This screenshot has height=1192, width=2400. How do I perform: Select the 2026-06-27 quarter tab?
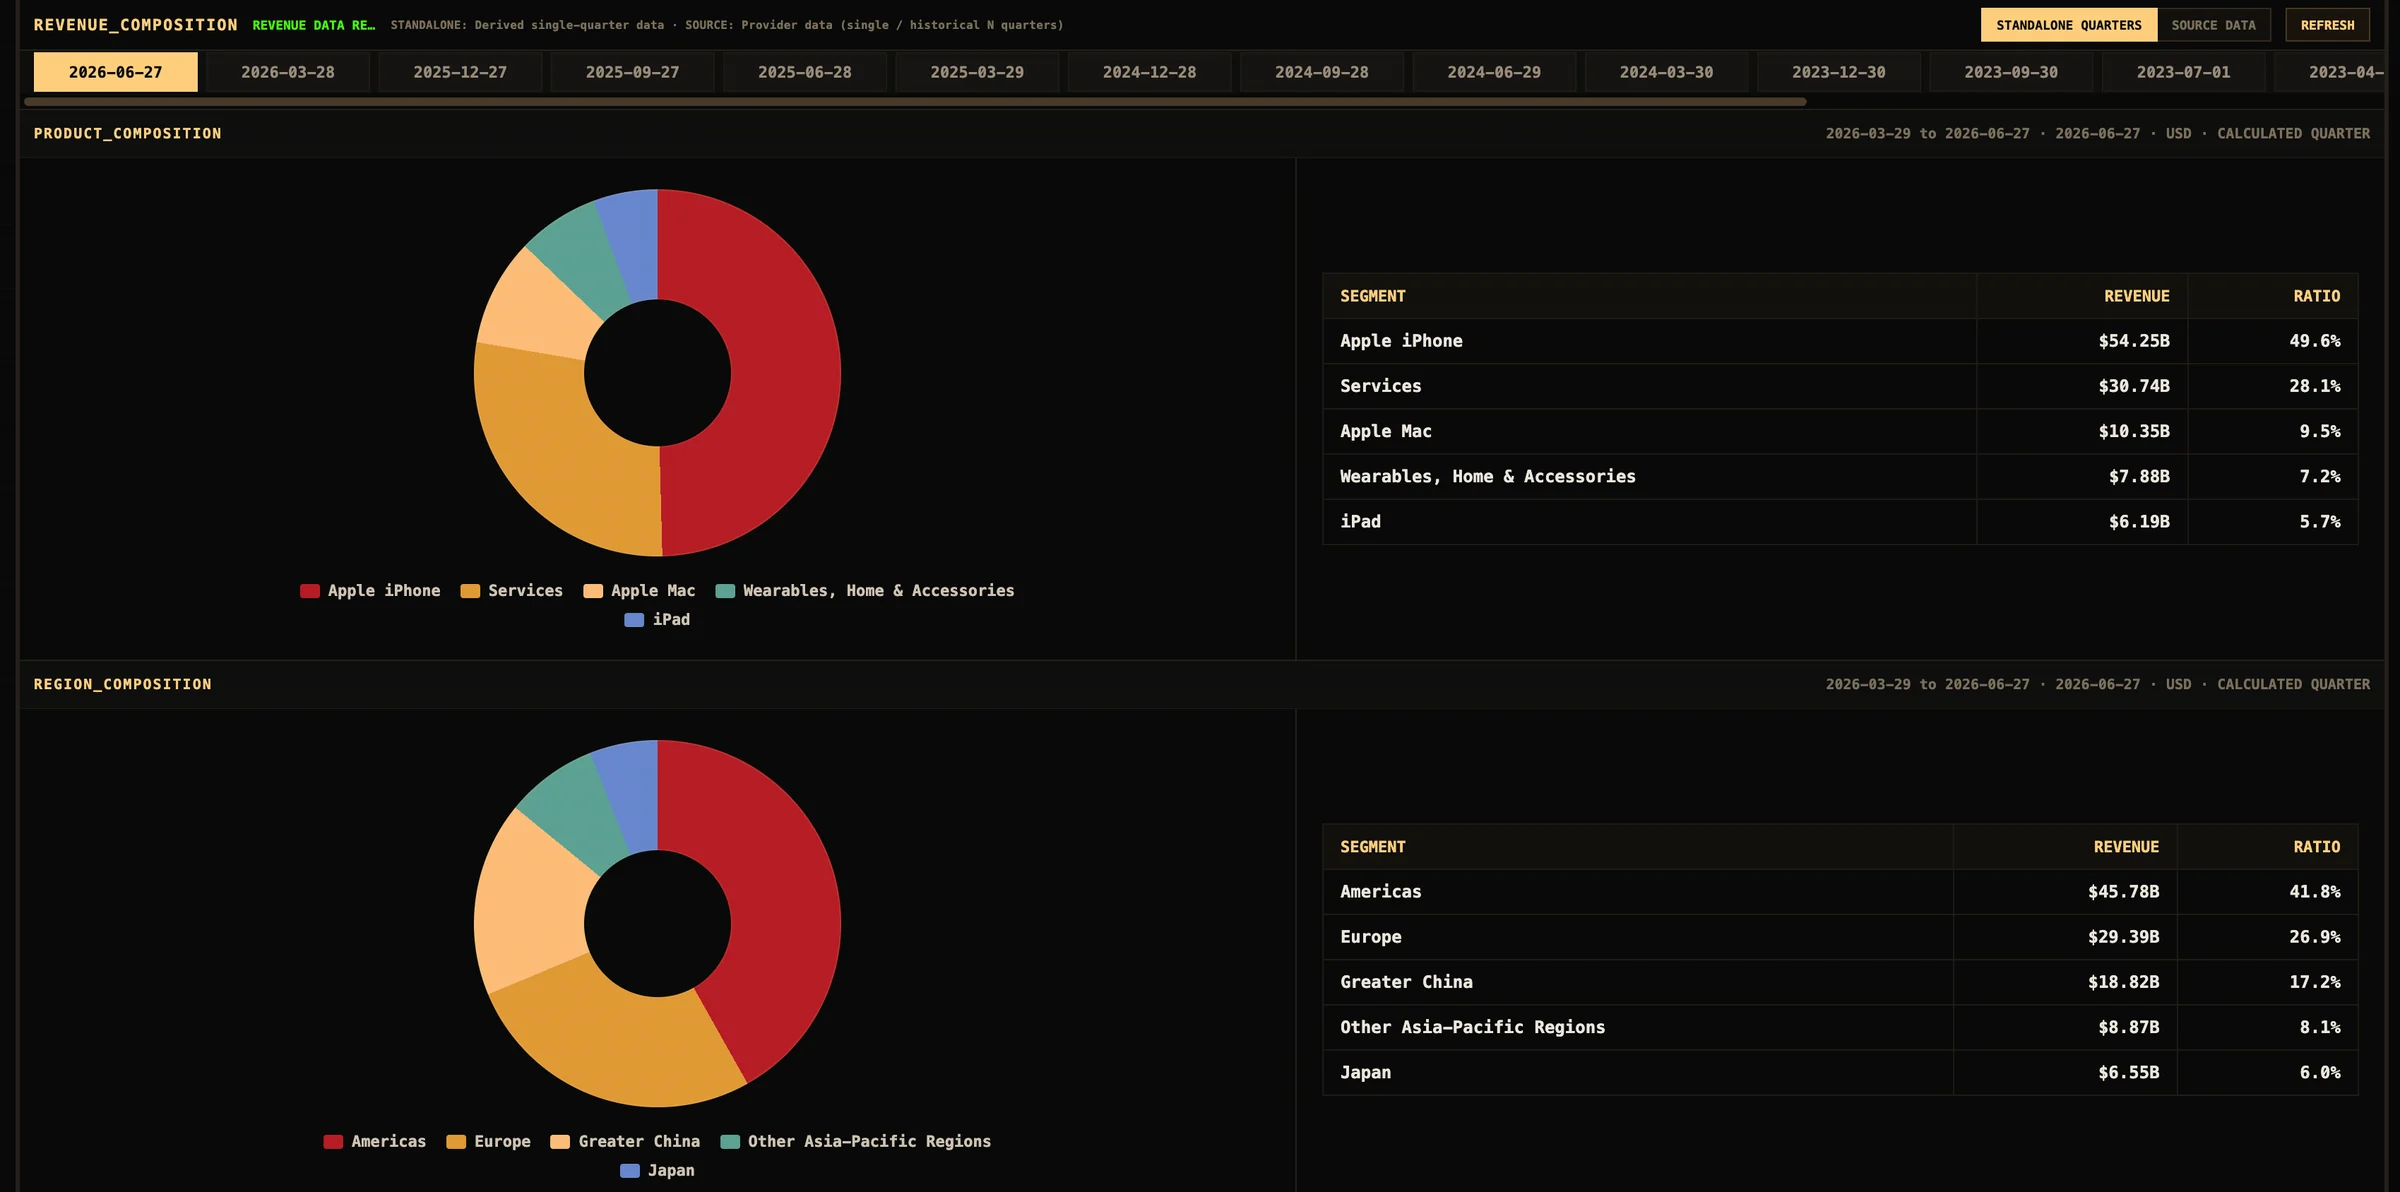tap(115, 72)
